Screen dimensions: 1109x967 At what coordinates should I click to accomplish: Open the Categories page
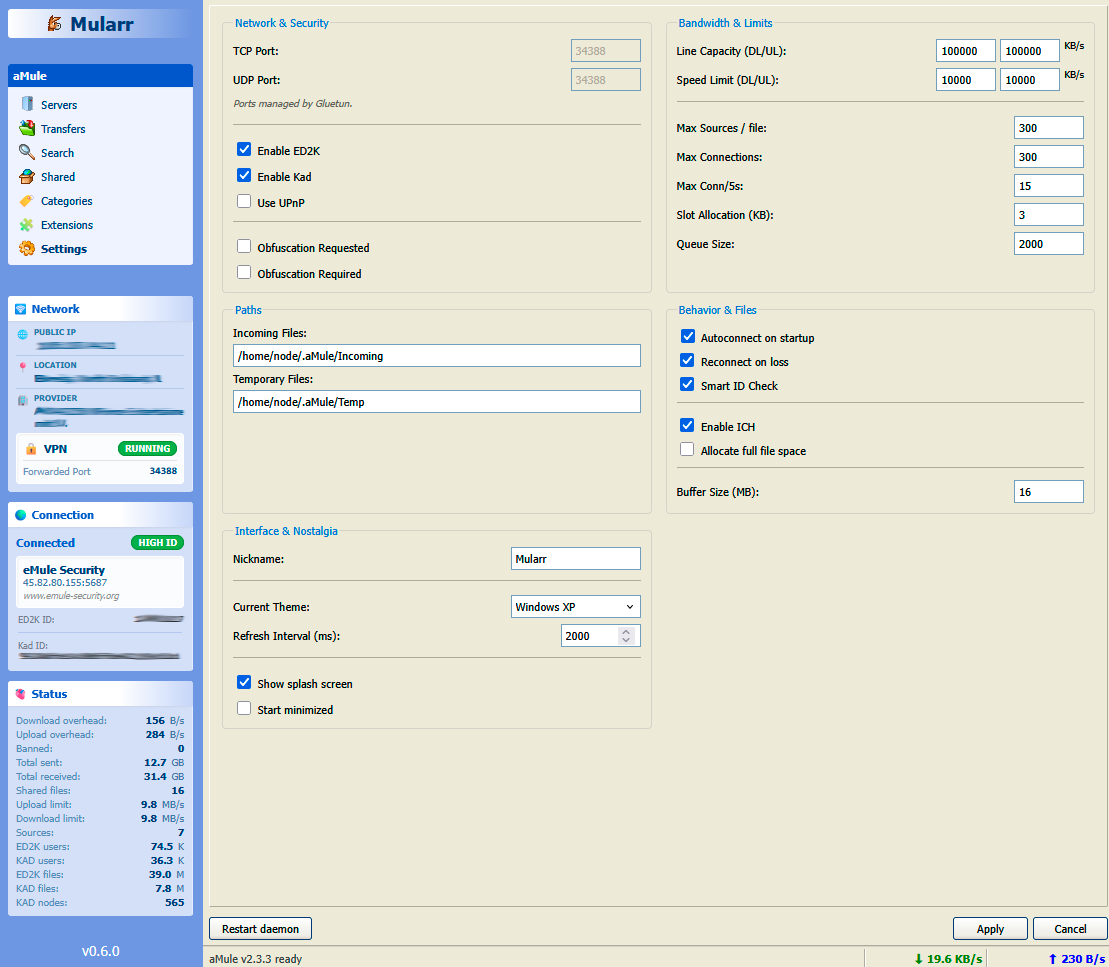click(x=66, y=201)
